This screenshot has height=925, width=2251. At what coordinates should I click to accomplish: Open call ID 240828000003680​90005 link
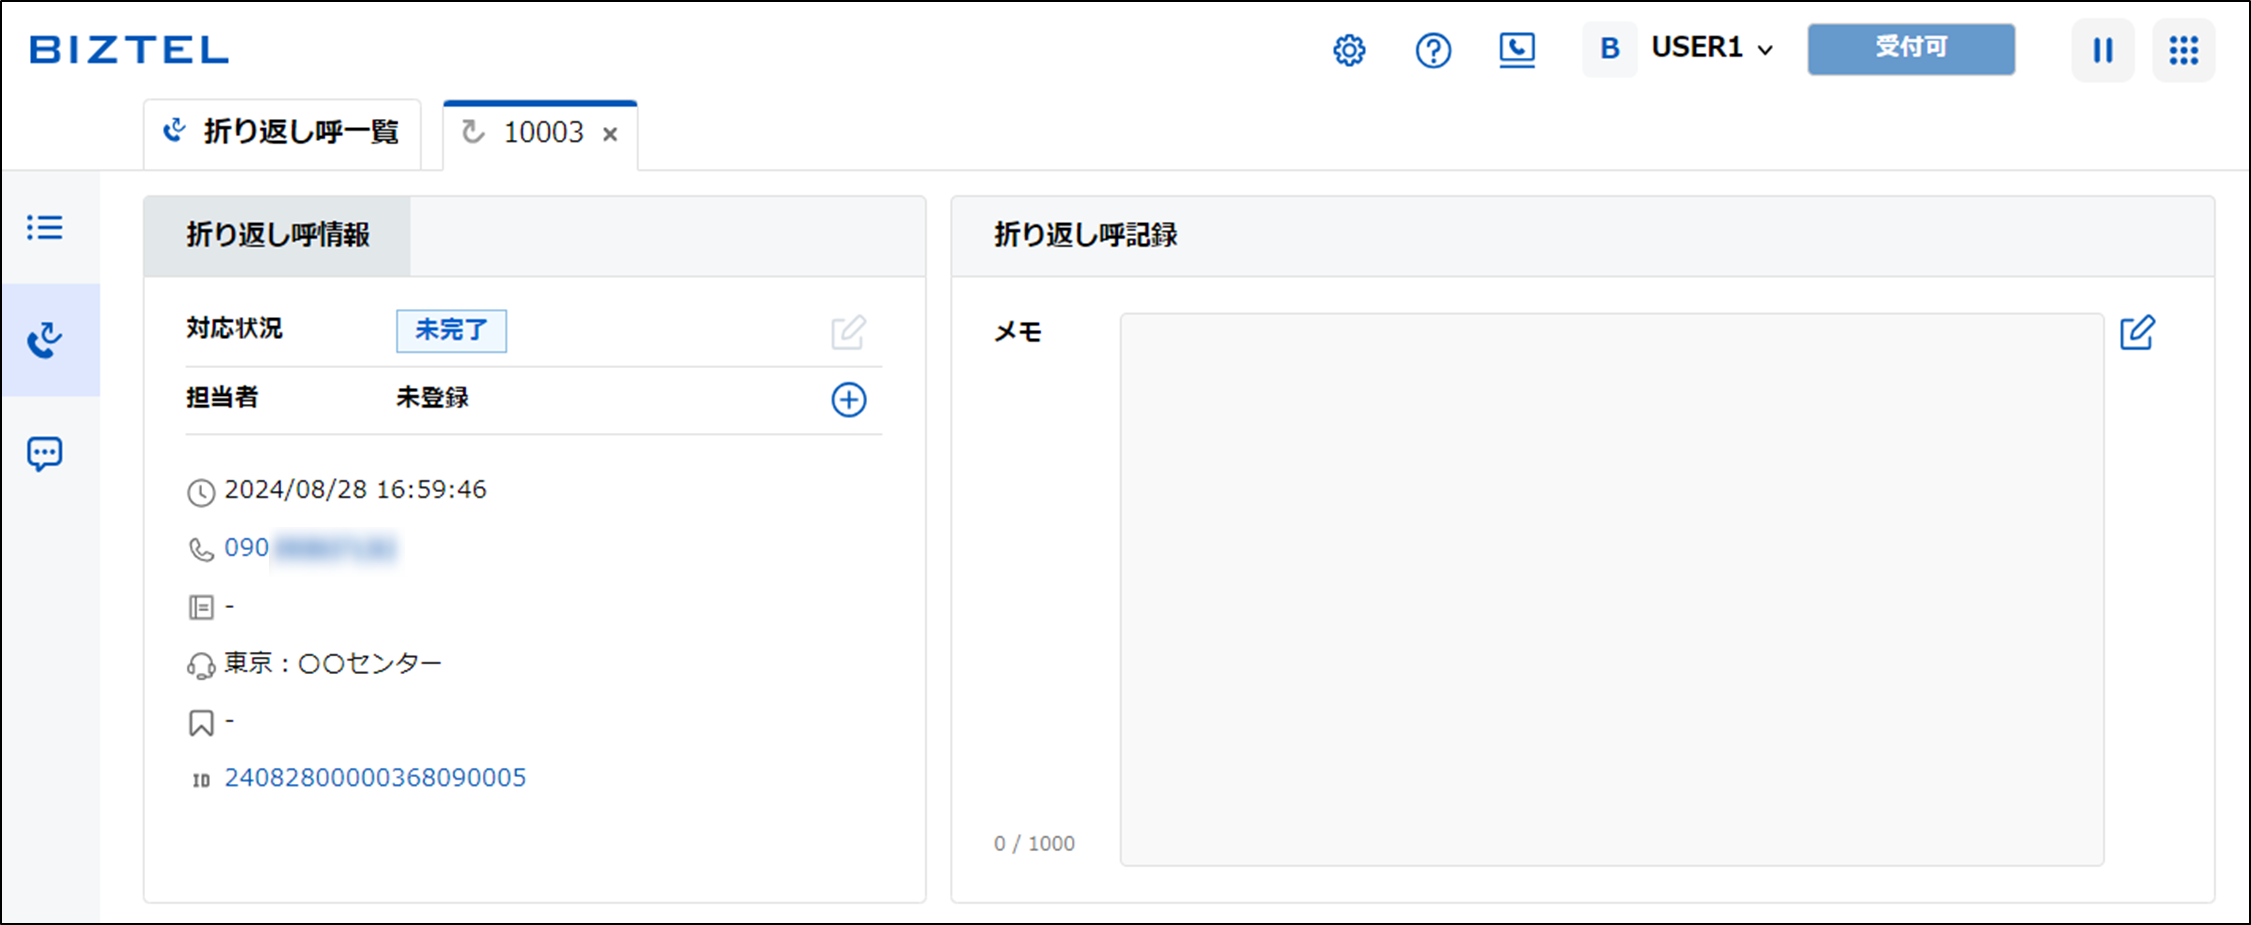pos(375,778)
